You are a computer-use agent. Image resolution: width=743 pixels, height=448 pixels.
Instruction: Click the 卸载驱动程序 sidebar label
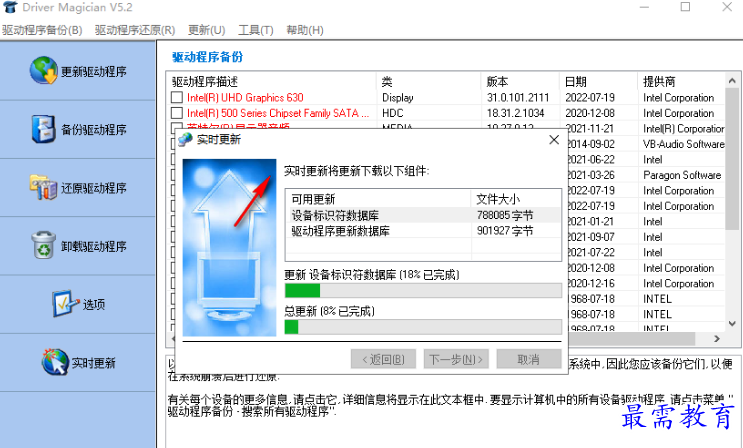coord(94,247)
